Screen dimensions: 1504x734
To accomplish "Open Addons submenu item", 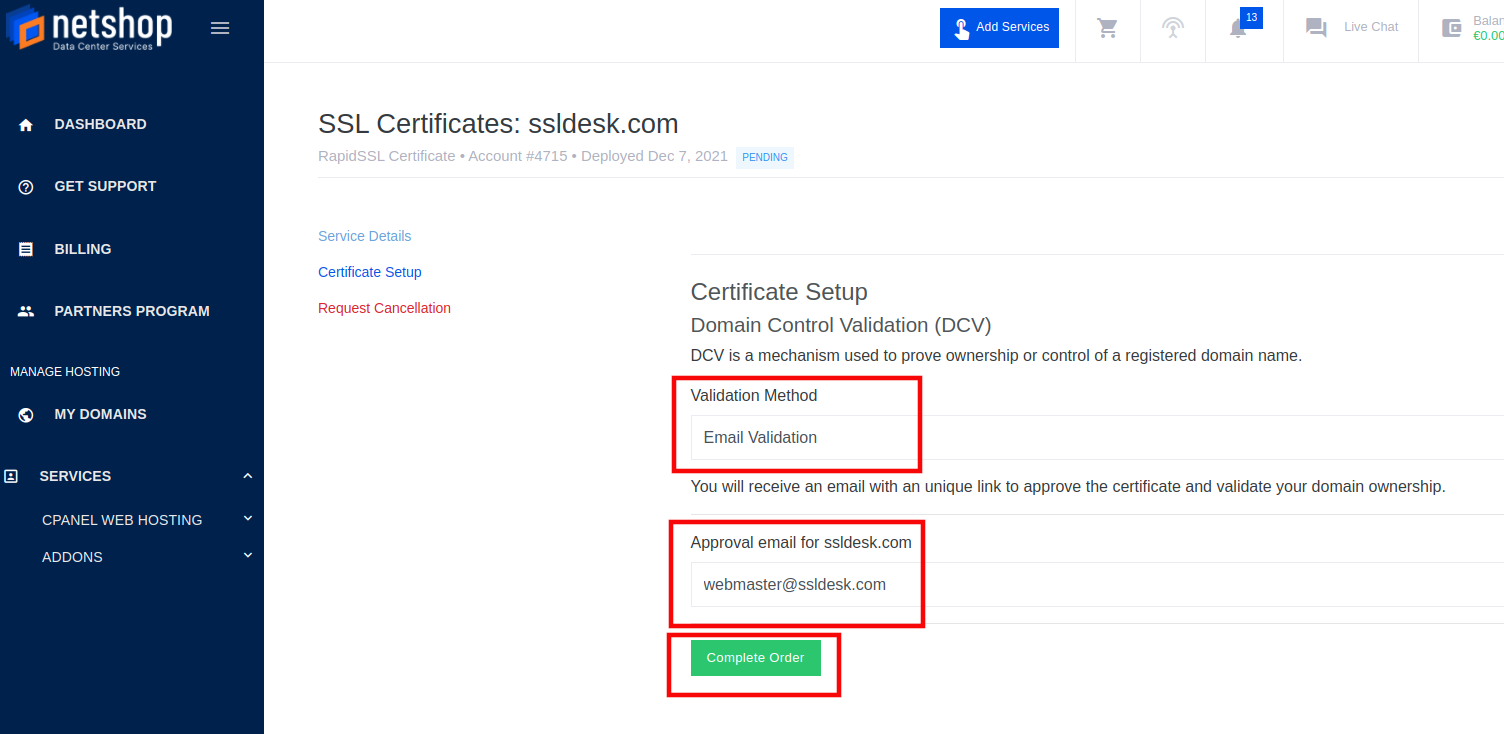I will [x=72, y=557].
